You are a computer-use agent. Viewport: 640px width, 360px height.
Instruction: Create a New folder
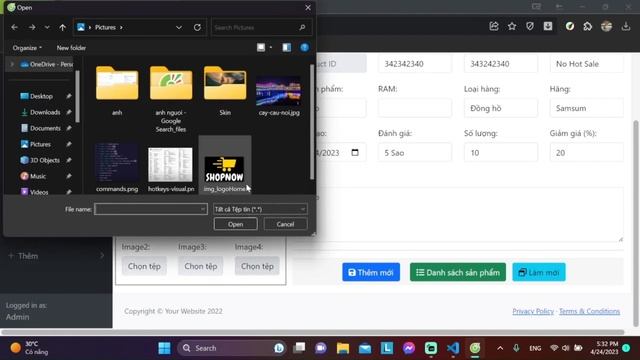tap(71, 48)
